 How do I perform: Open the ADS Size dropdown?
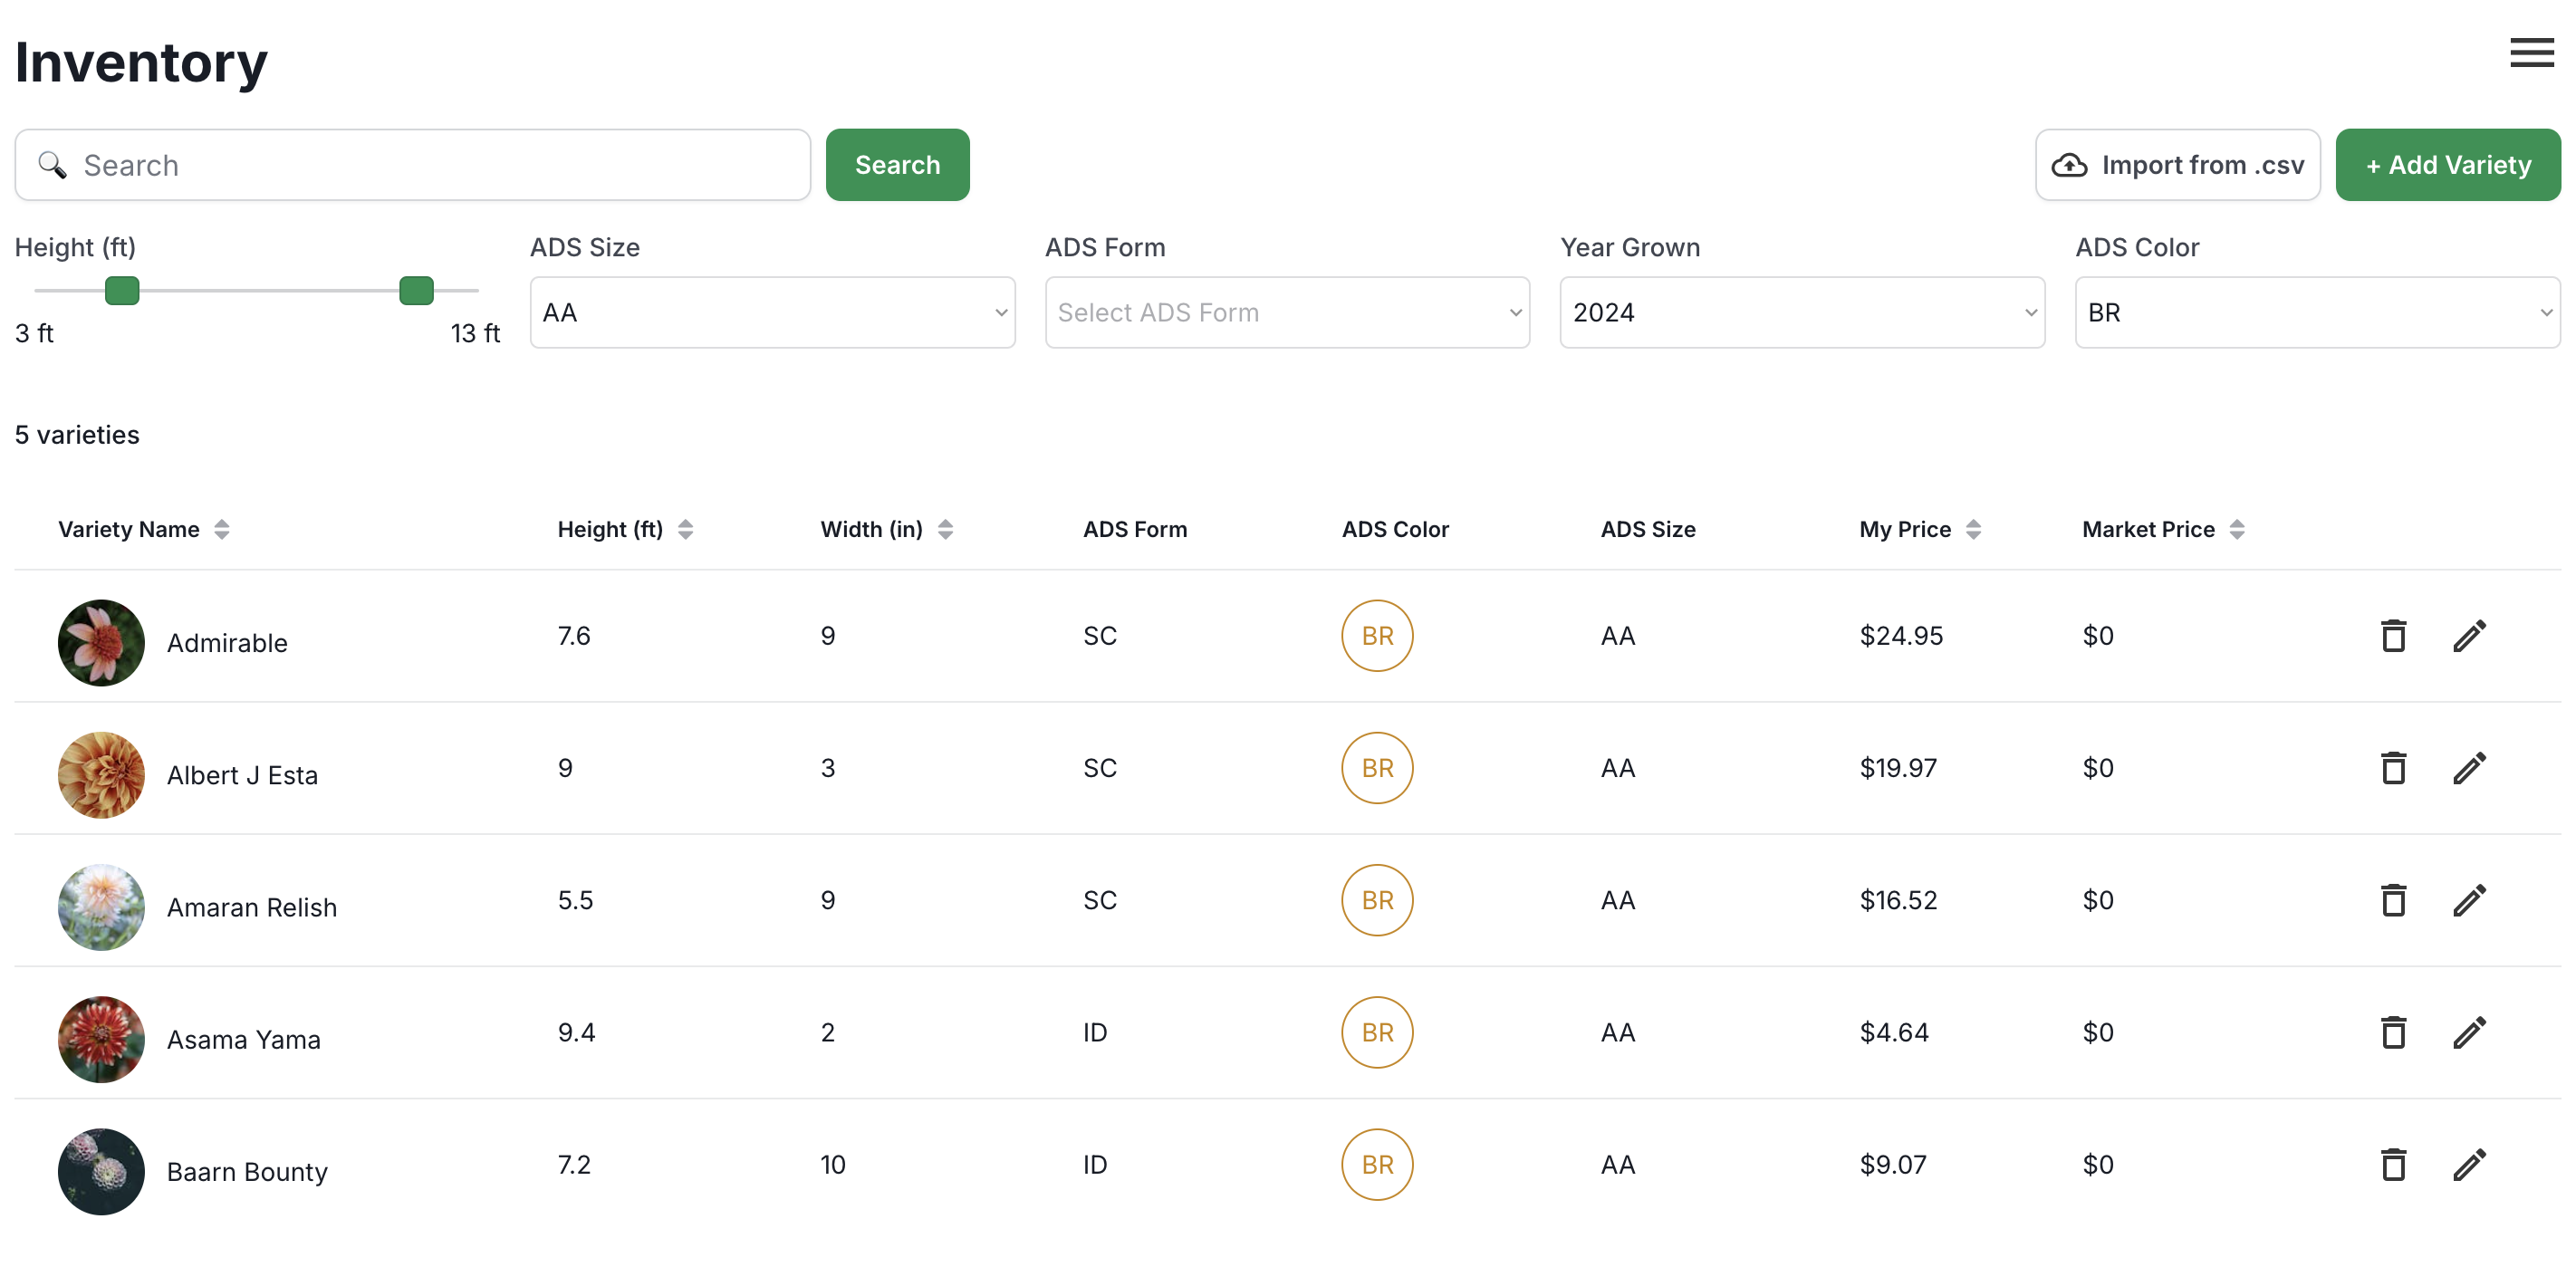coord(772,312)
